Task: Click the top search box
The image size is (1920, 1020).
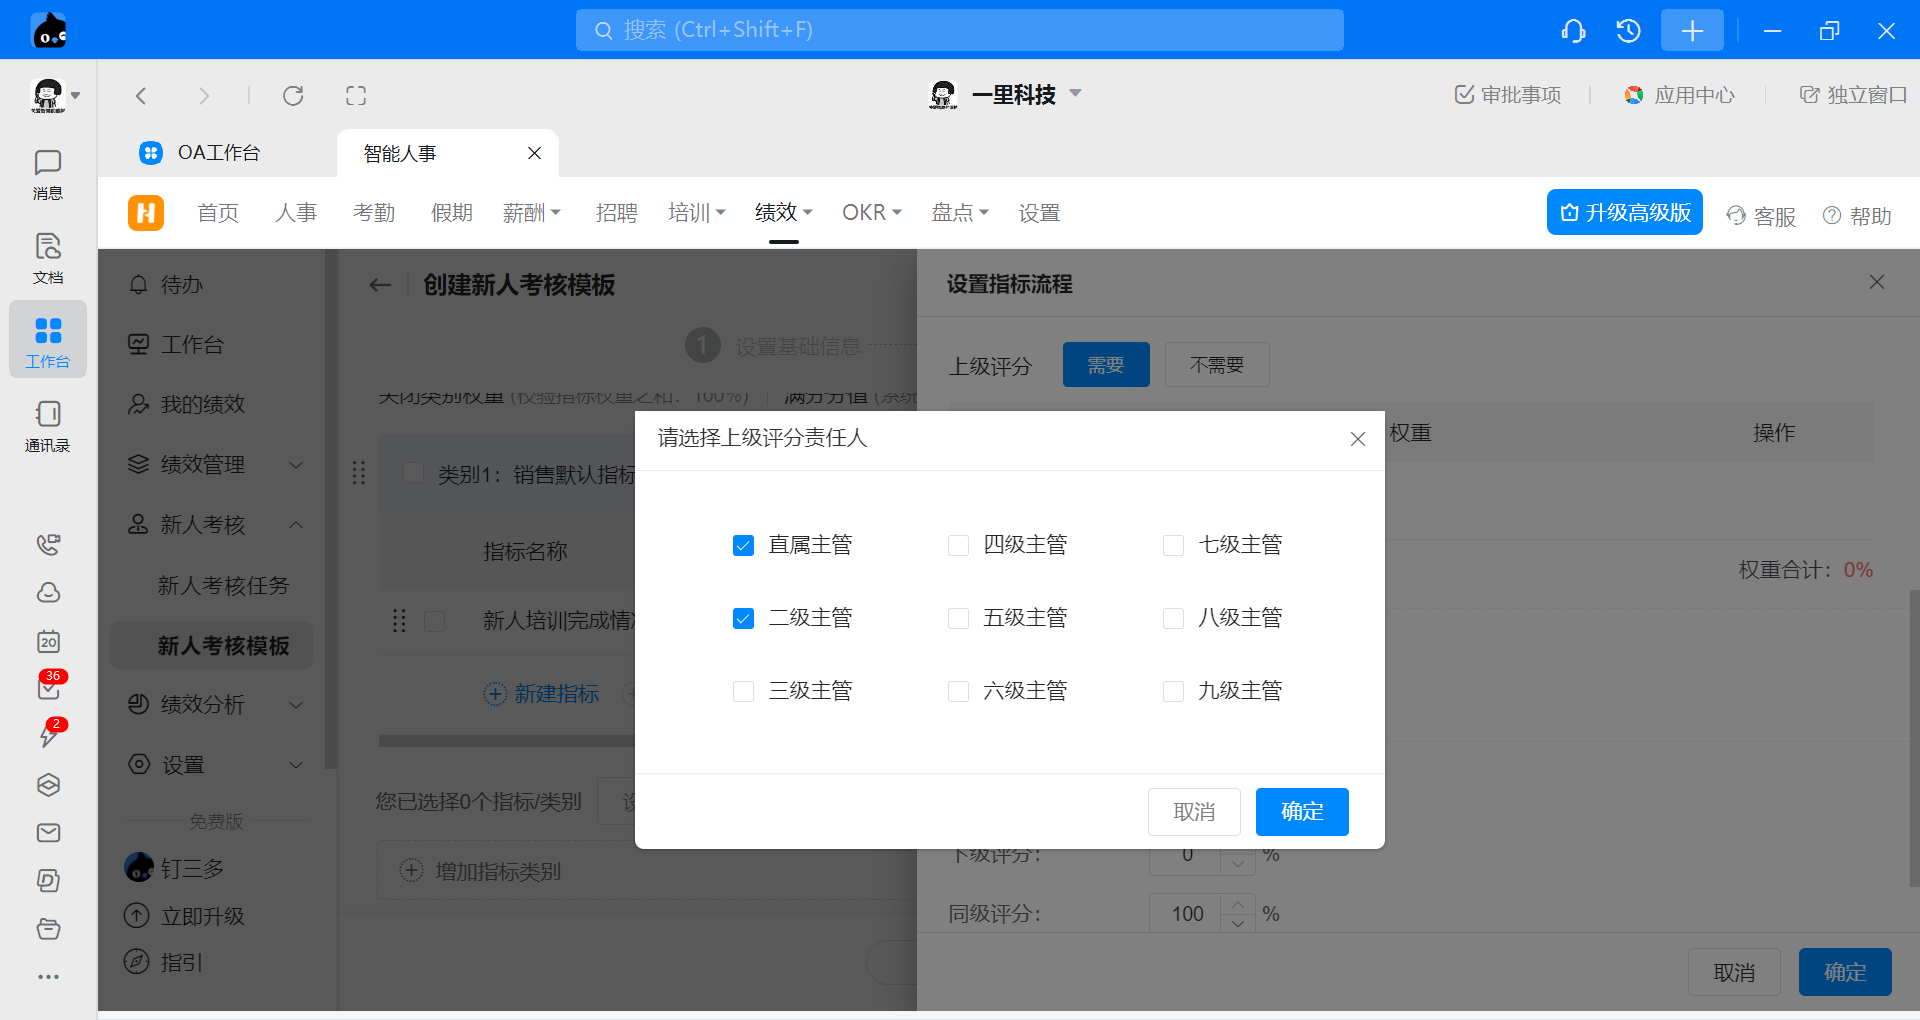Action: [x=959, y=30]
